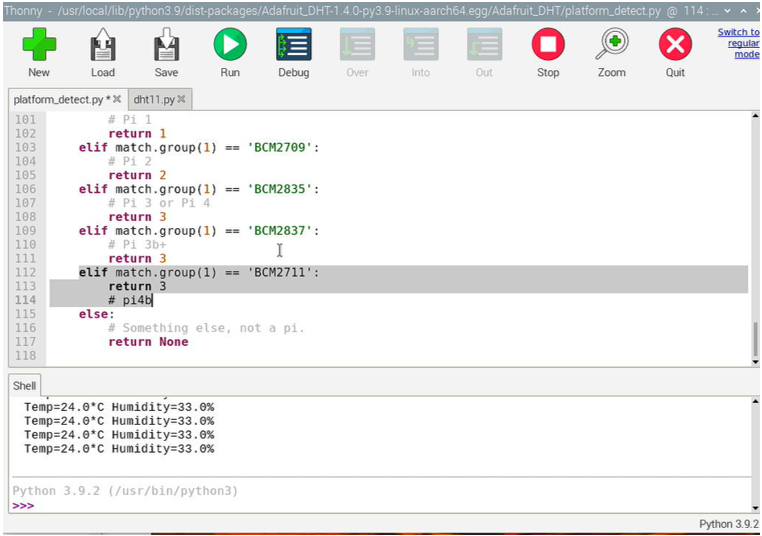Open Python 3.9.2 interpreter selector in status bar
The height and width of the screenshot is (536, 762).
(x=728, y=524)
